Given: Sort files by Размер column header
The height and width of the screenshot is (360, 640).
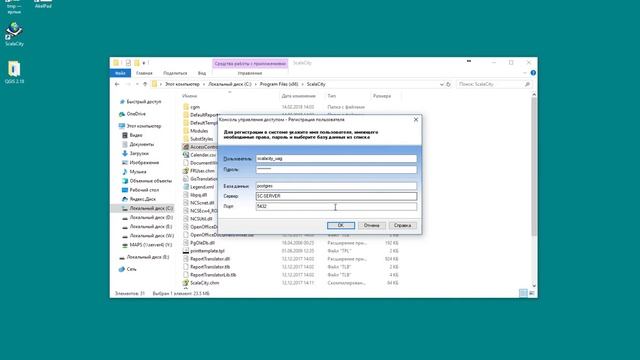Looking at the screenshot, I should point(382,96).
